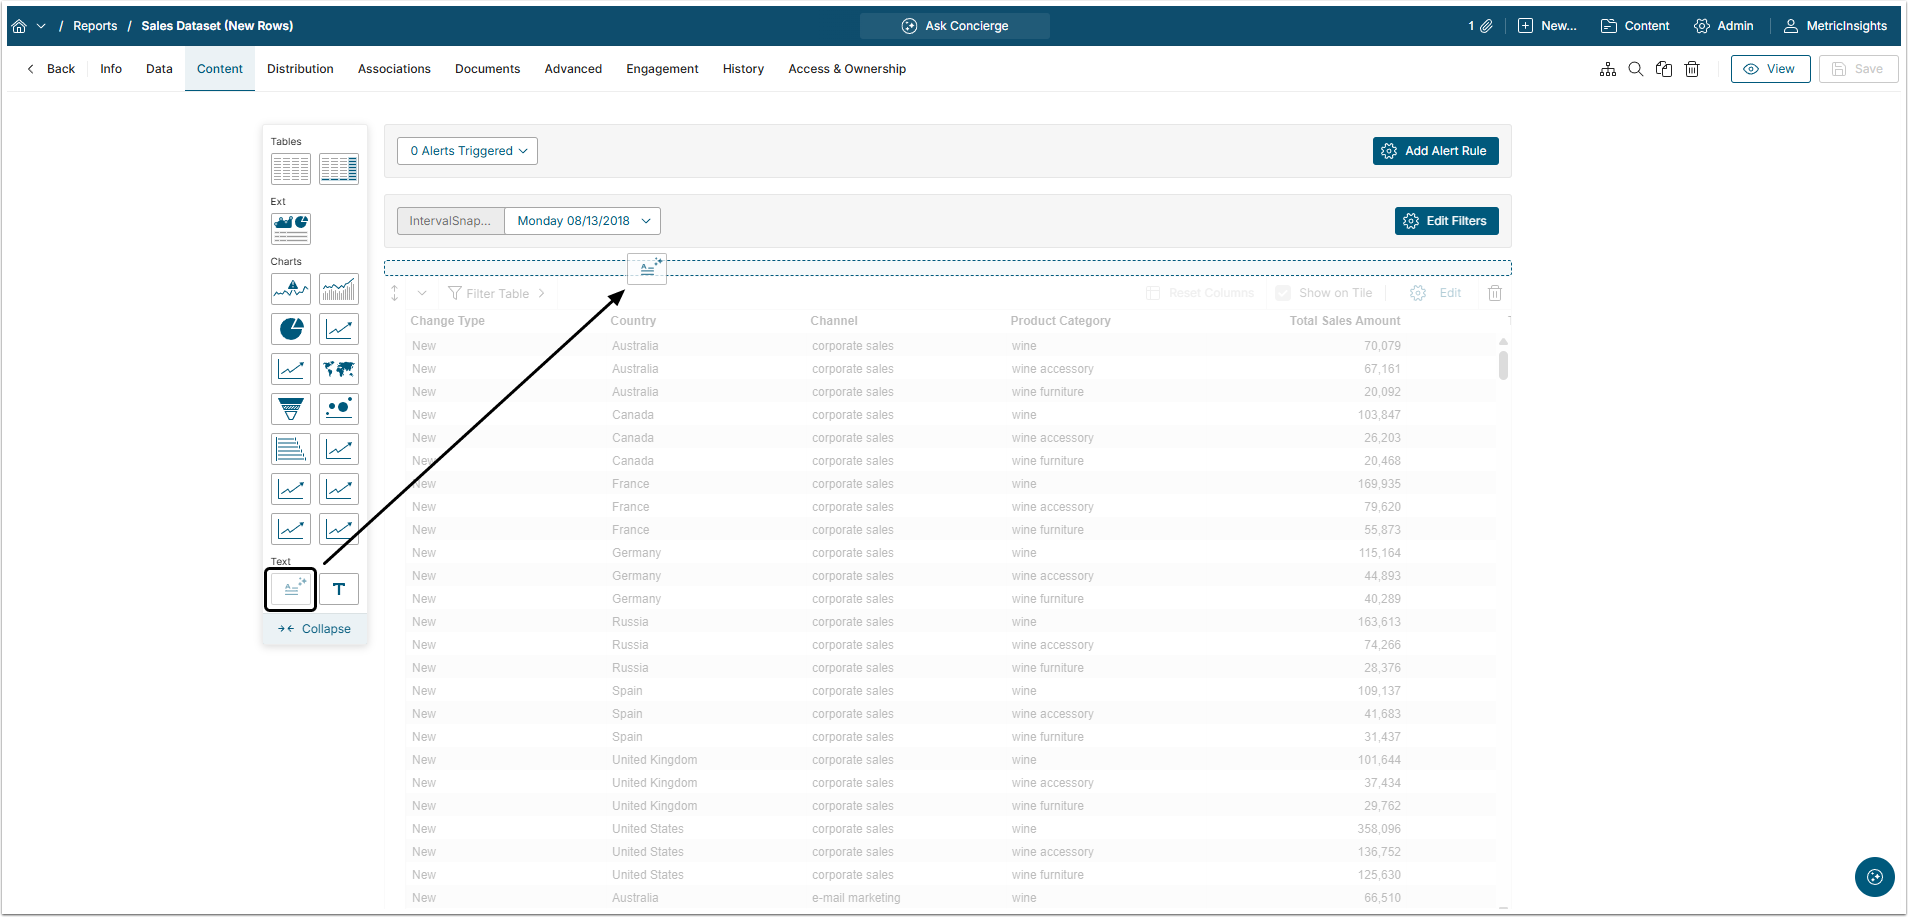Collapse the widget palette panel

tap(315, 629)
